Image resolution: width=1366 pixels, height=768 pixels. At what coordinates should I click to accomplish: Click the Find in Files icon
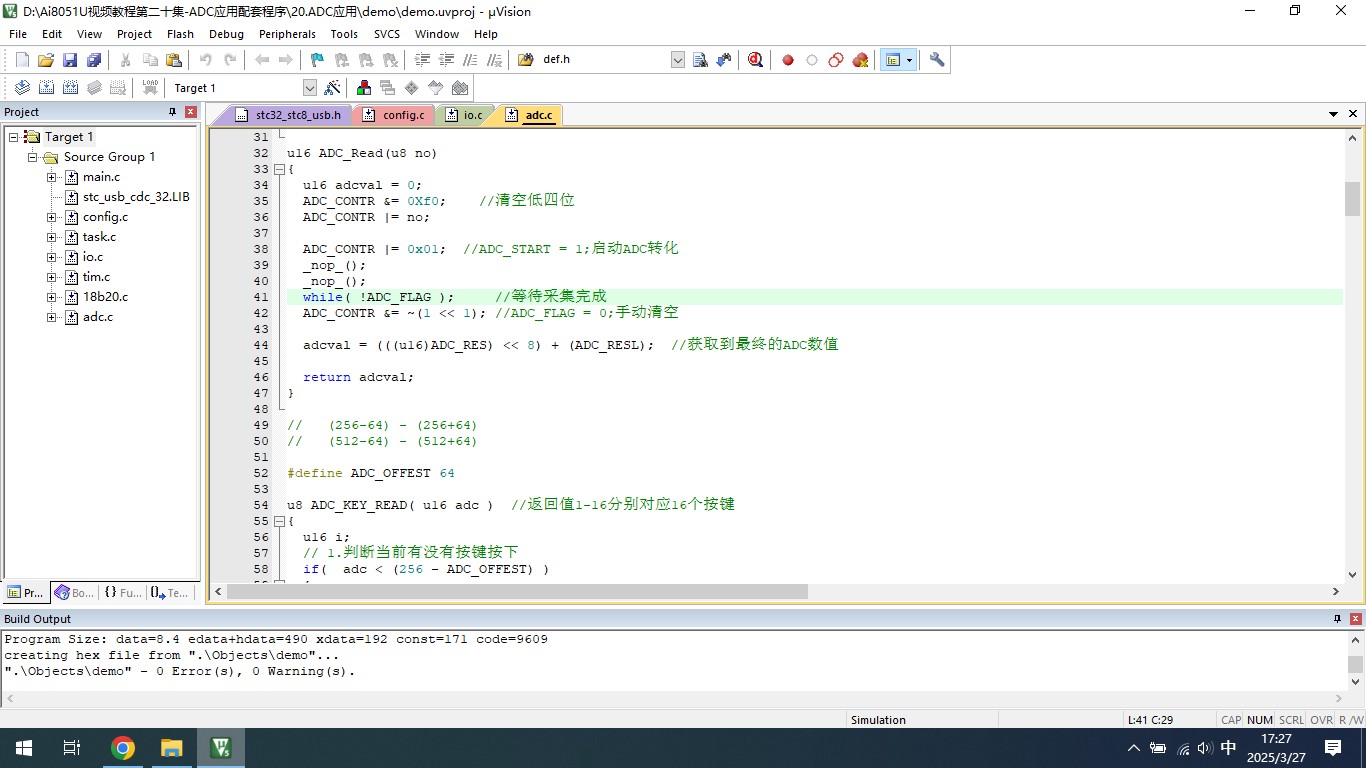526,60
